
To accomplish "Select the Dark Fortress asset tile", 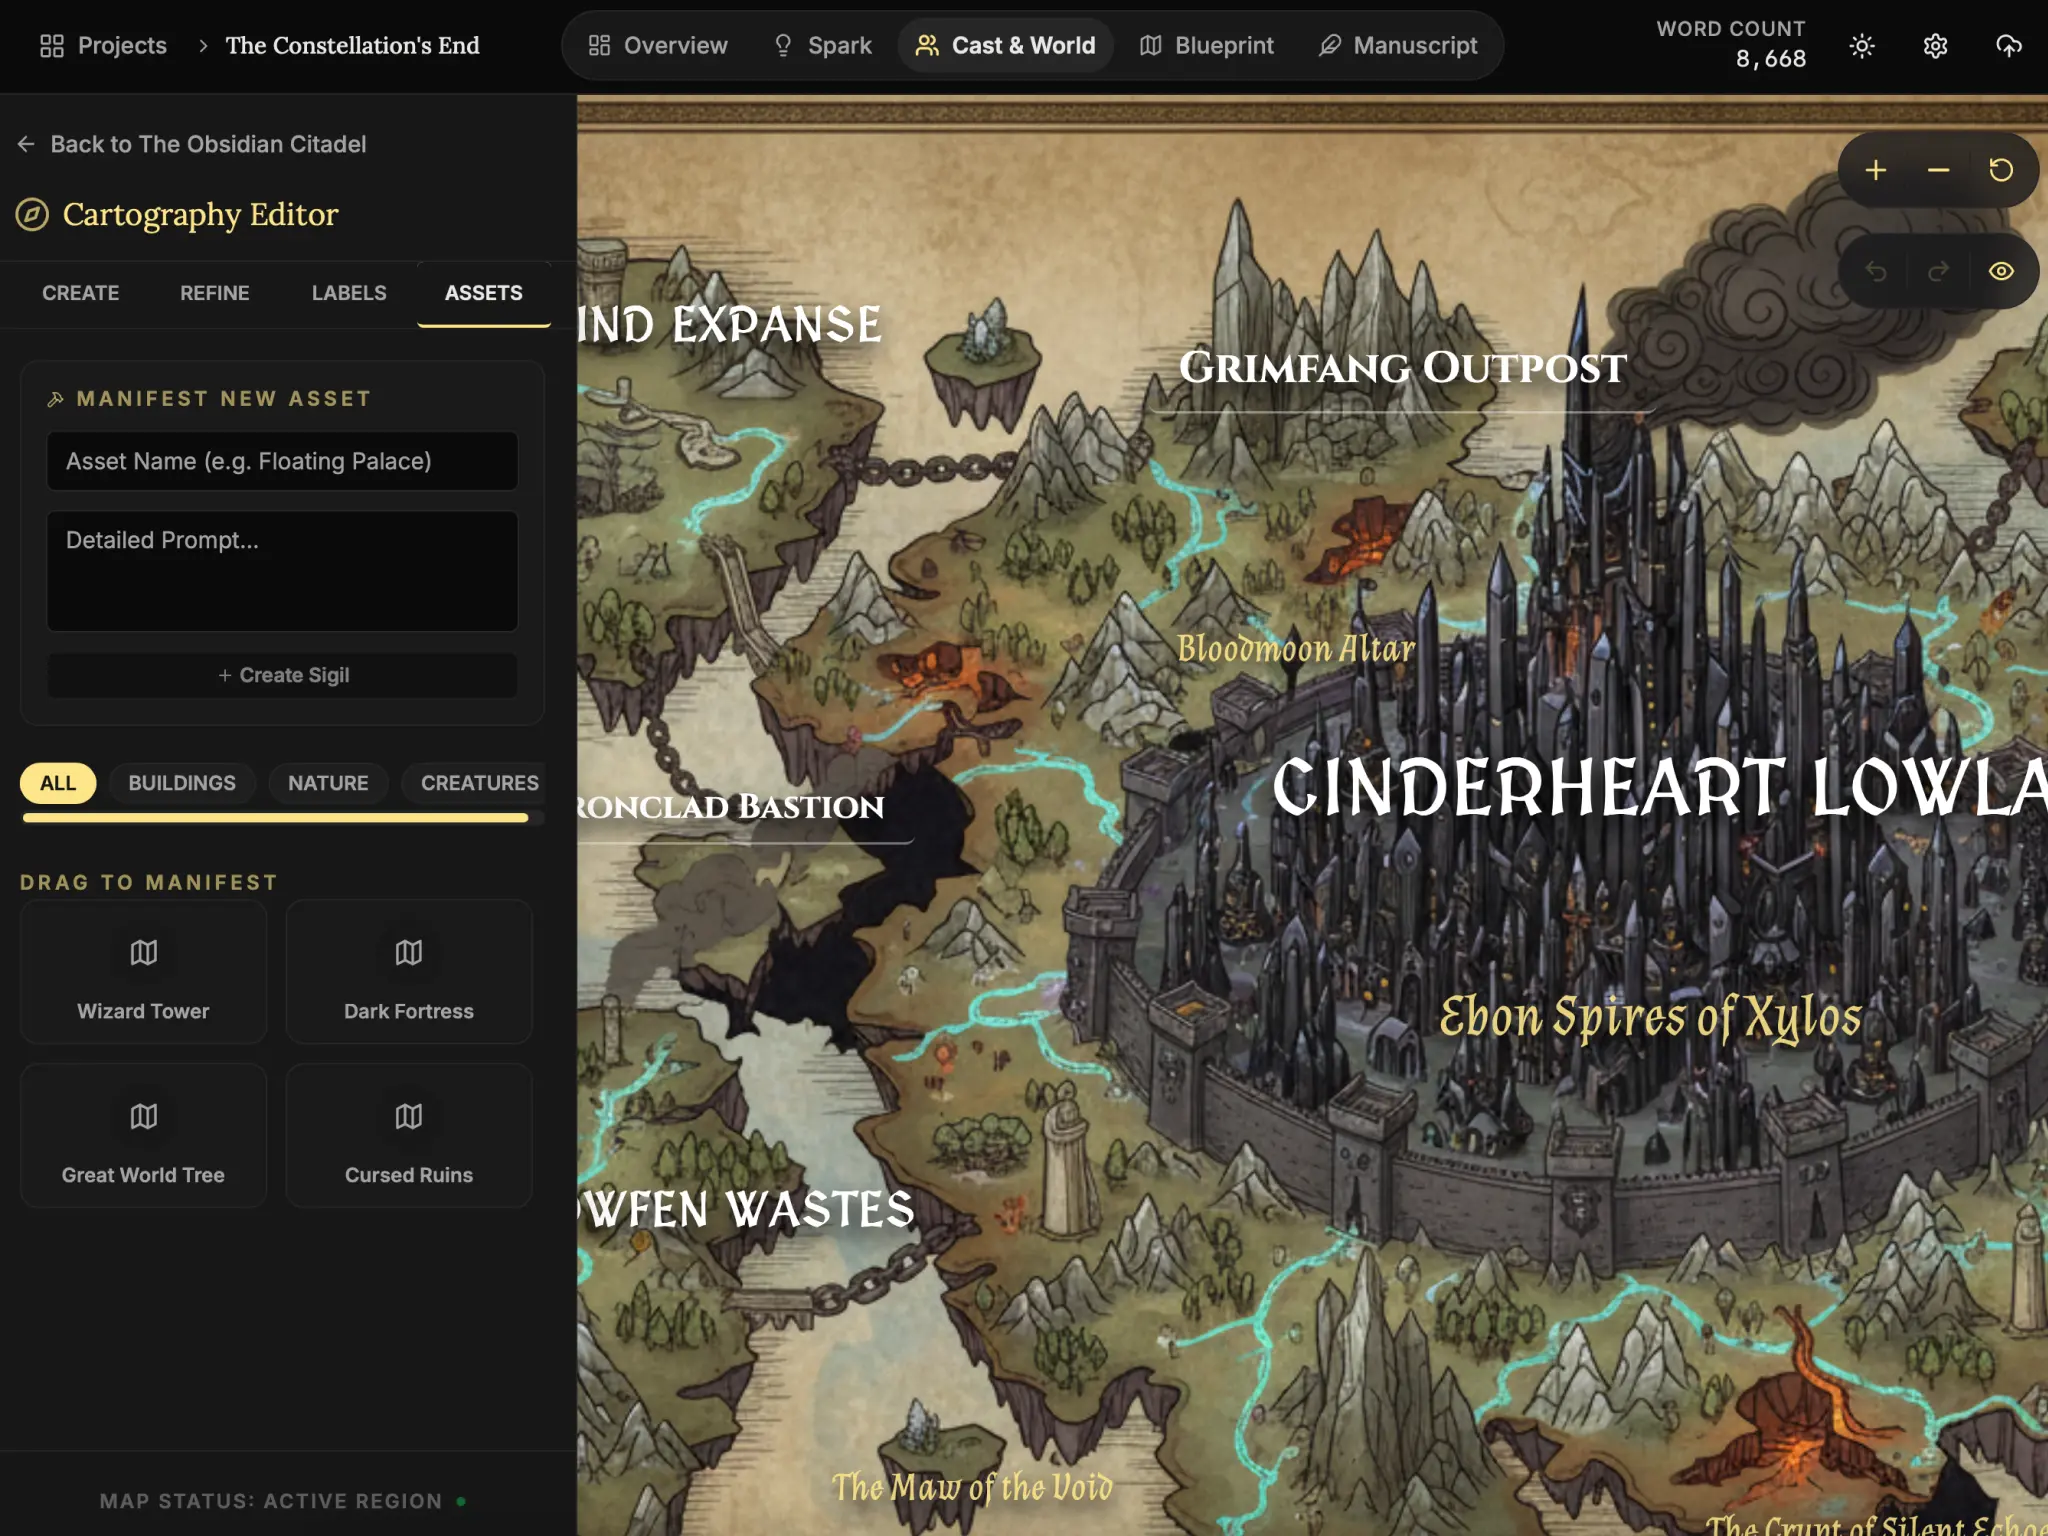I will (x=408, y=972).
